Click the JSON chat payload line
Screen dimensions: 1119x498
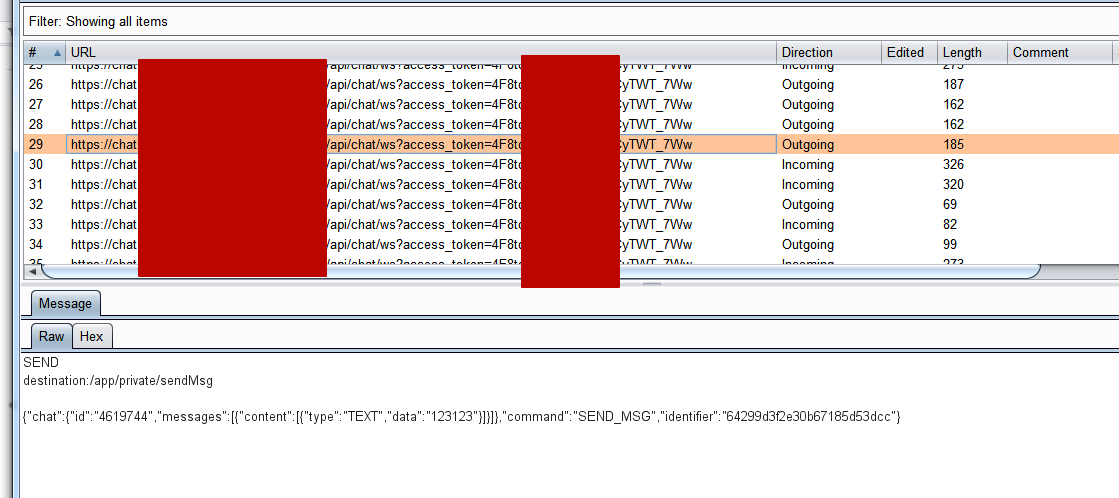click(x=462, y=417)
